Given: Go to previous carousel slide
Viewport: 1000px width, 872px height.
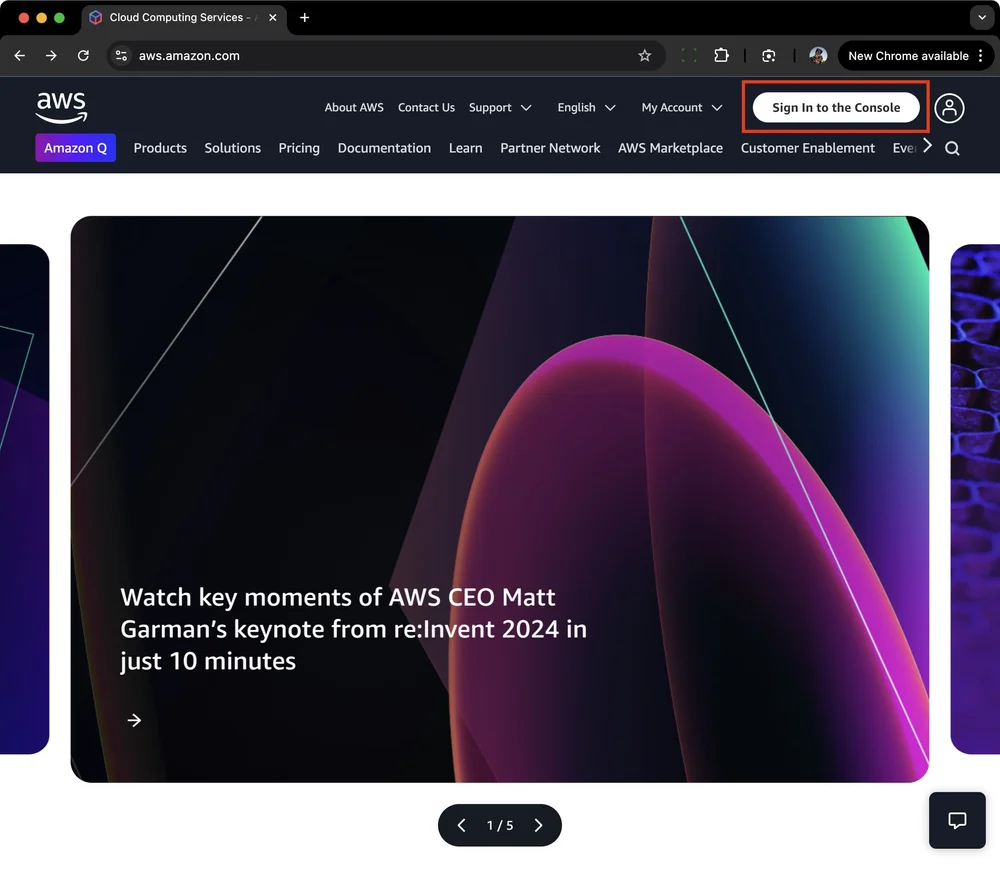Looking at the screenshot, I should 462,825.
